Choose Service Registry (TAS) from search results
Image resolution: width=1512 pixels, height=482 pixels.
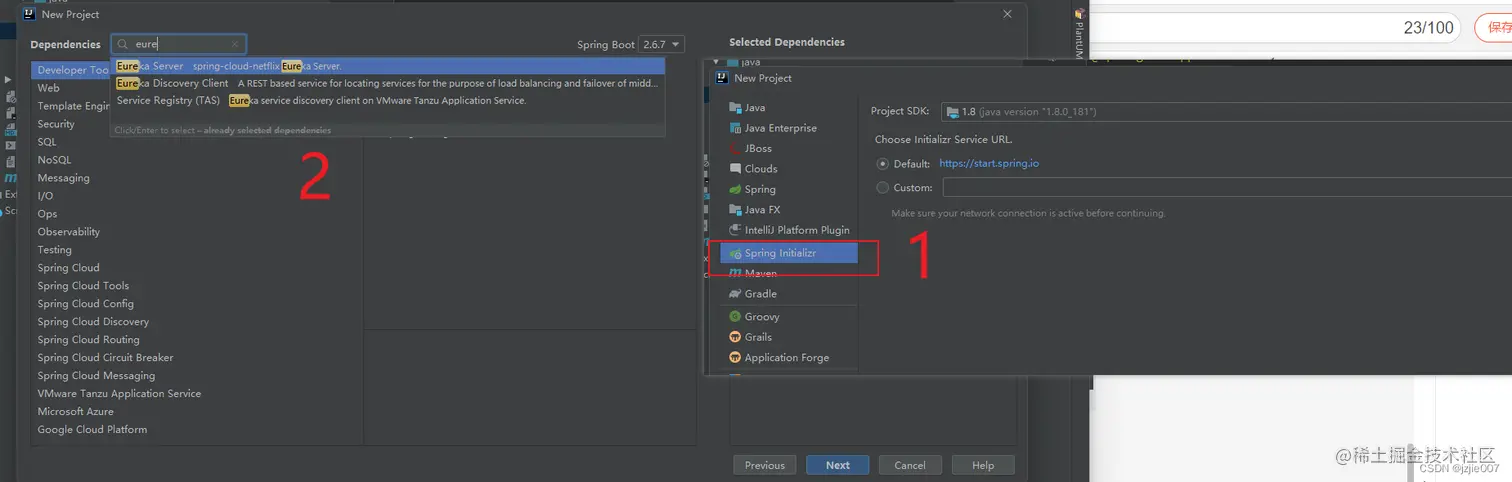coord(387,100)
